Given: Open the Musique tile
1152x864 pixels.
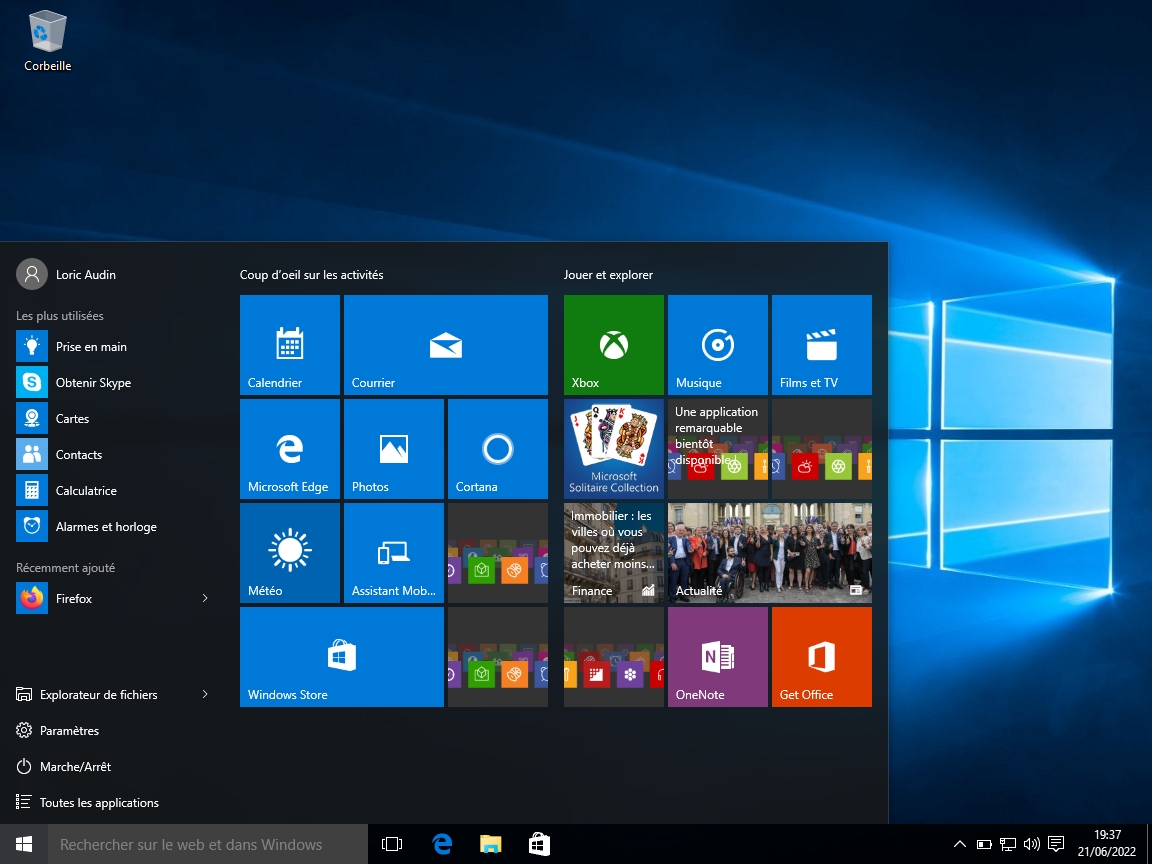Looking at the screenshot, I should pos(718,345).
